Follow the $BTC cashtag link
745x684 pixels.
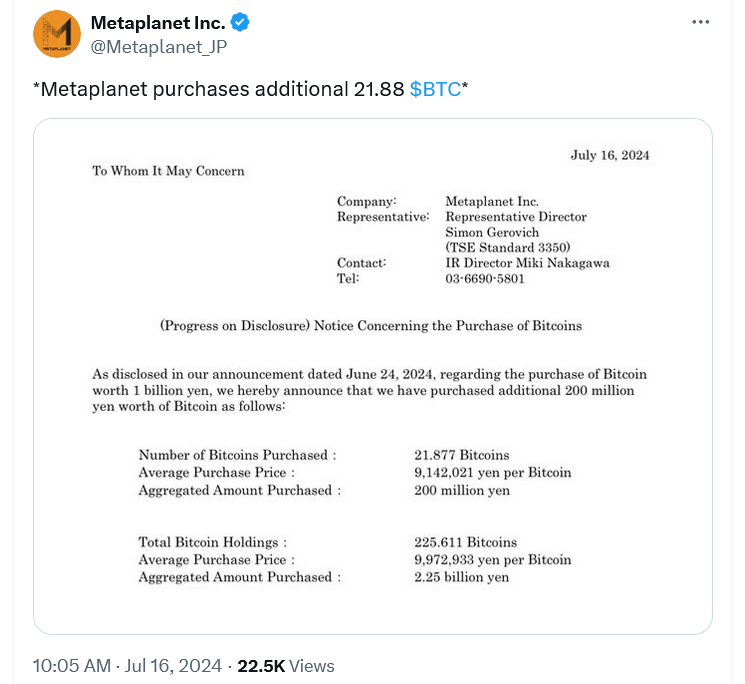[435, 89]
